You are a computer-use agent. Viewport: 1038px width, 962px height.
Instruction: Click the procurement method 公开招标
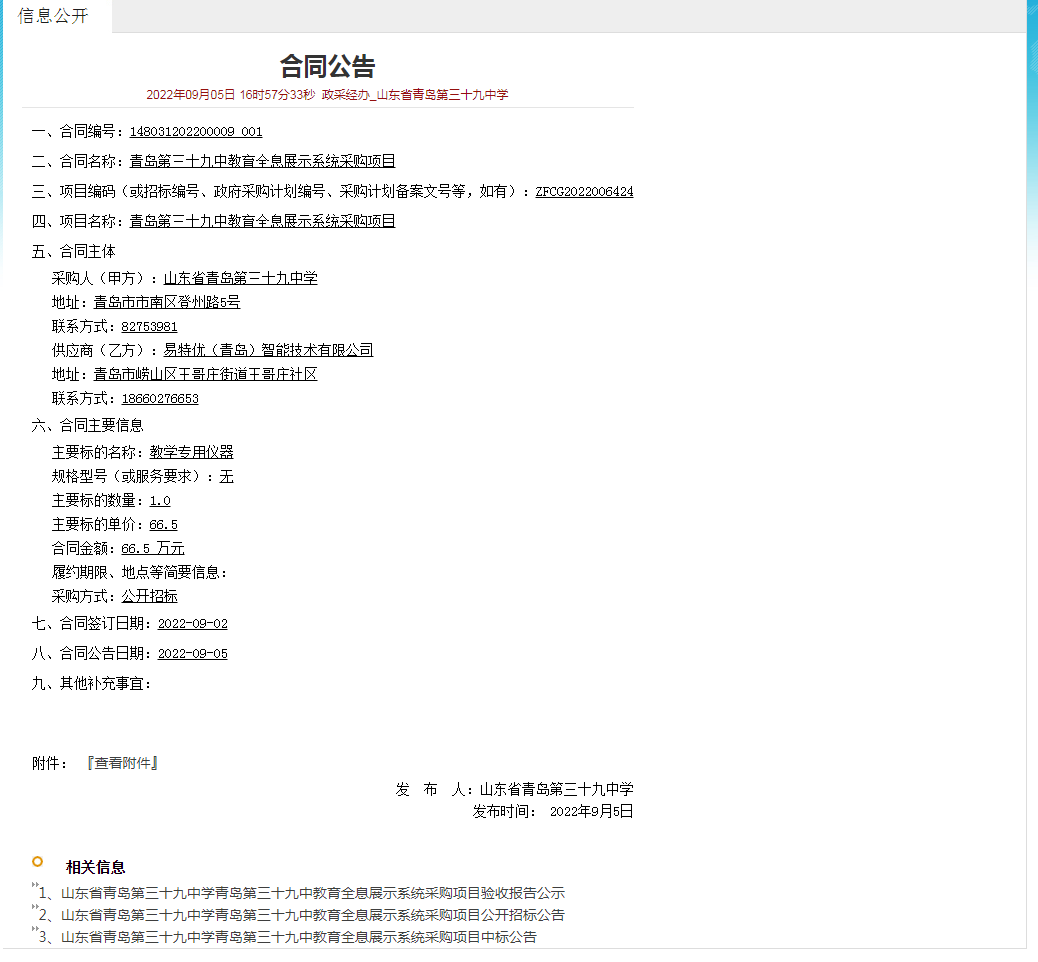(149, 596)
